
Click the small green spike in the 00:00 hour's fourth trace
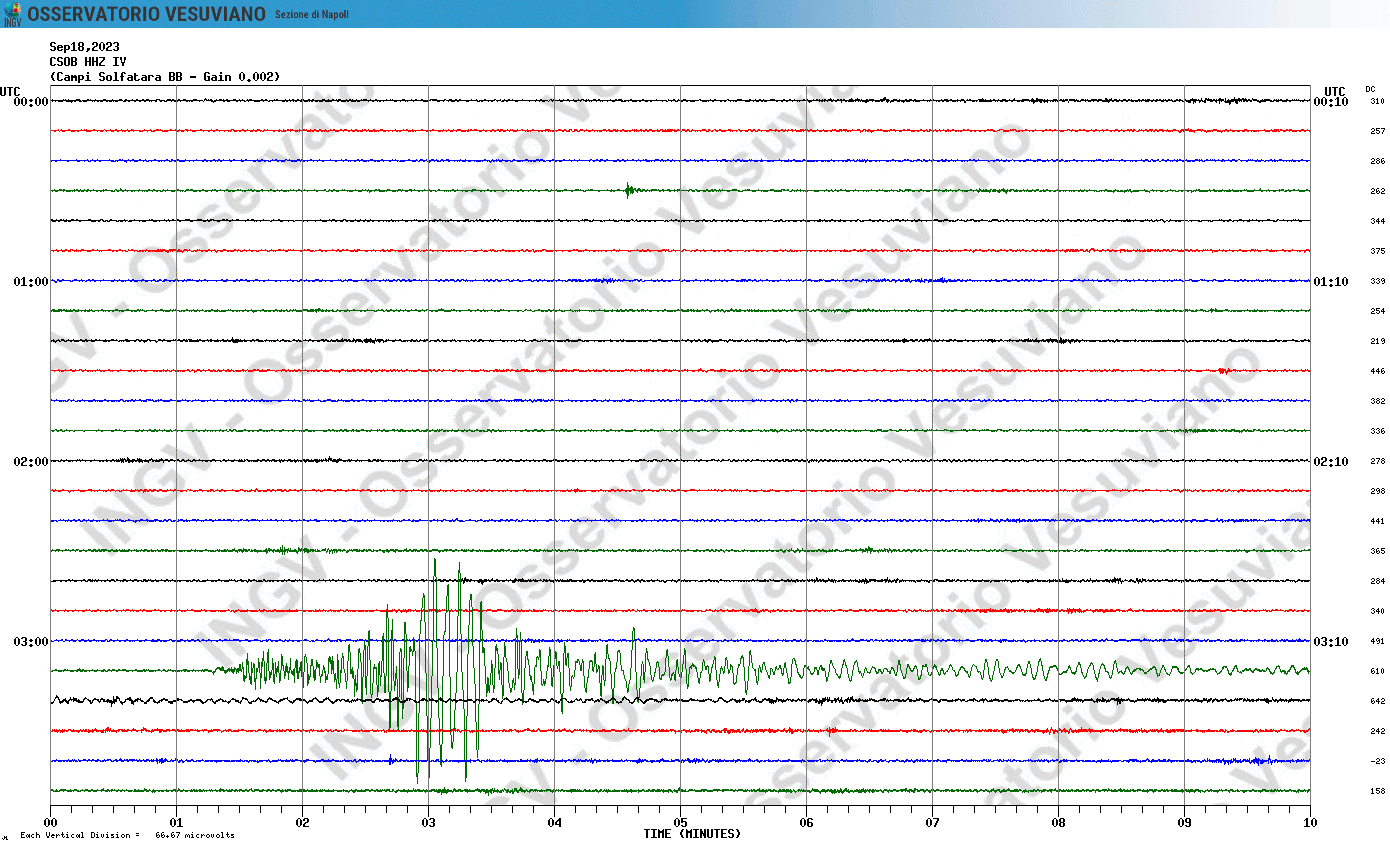(x=628, y=190)
